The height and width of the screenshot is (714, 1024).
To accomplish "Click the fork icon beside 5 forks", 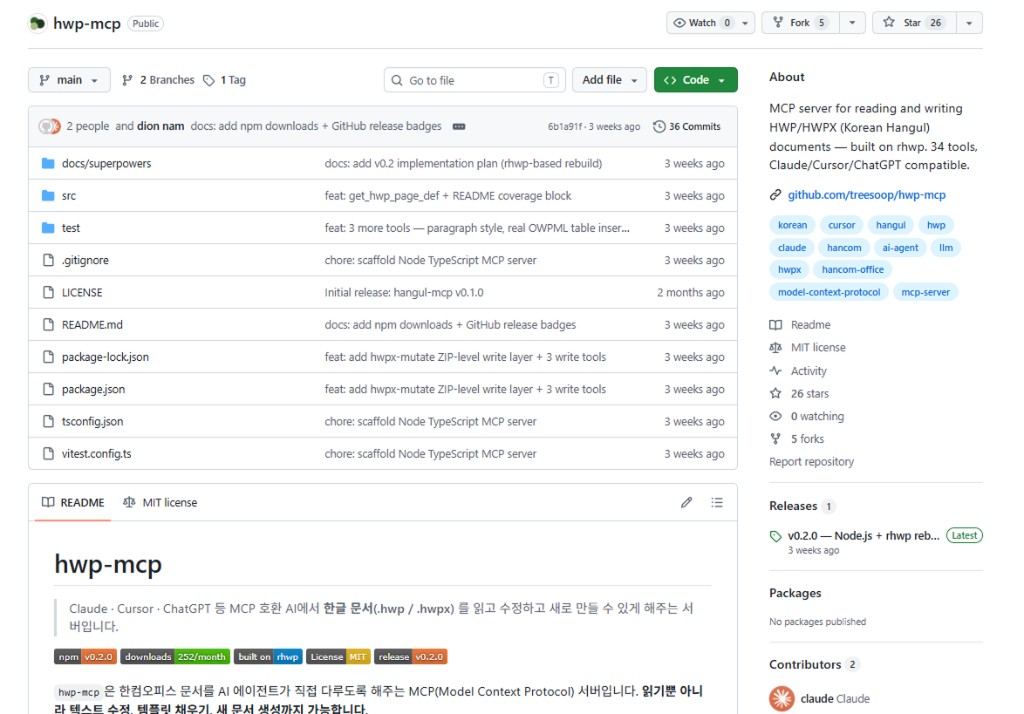I will [x=775, y=438].
